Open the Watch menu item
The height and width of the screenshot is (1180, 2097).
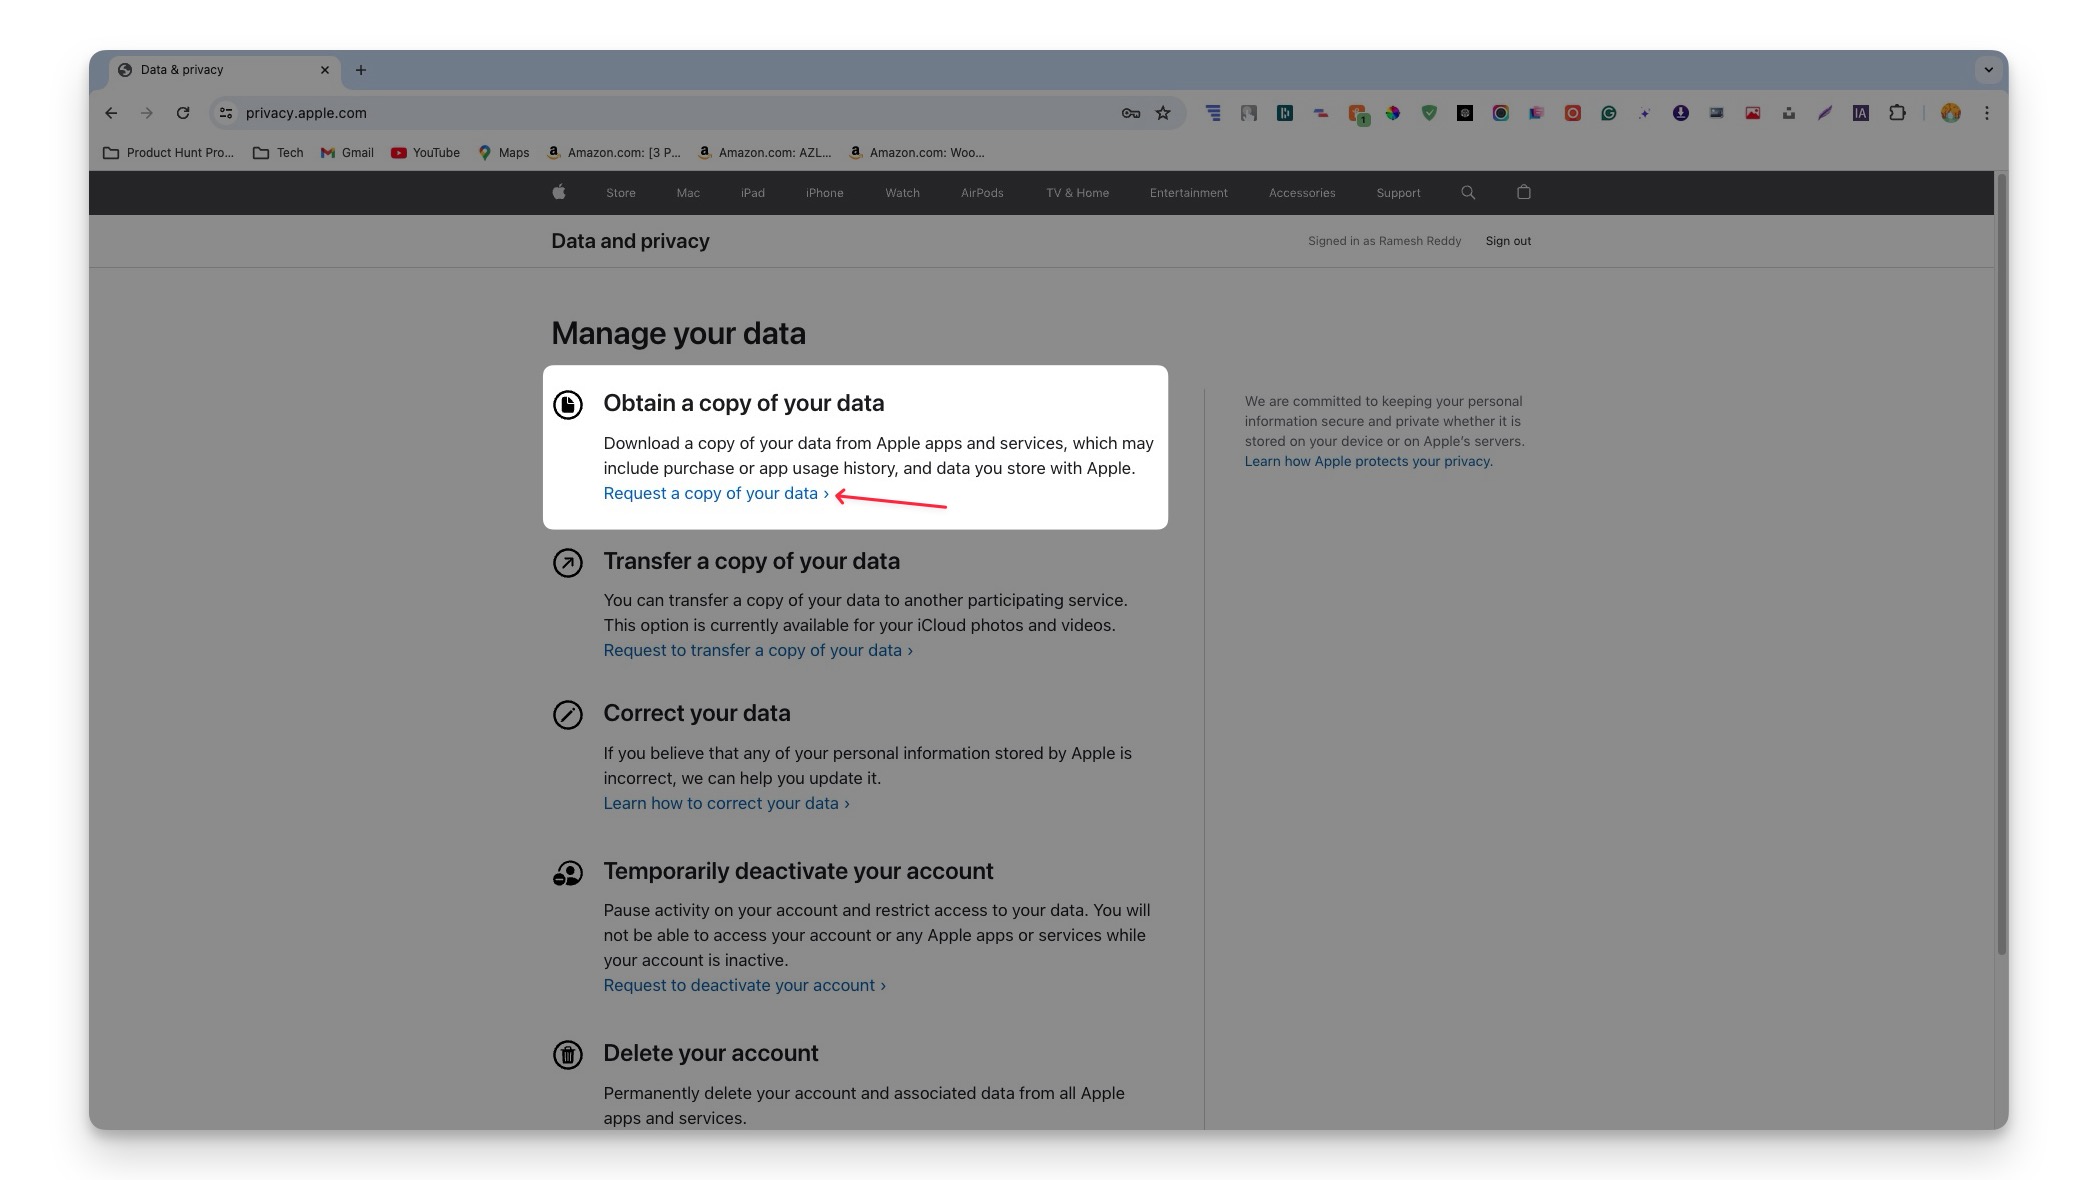[x=902, y=193]
